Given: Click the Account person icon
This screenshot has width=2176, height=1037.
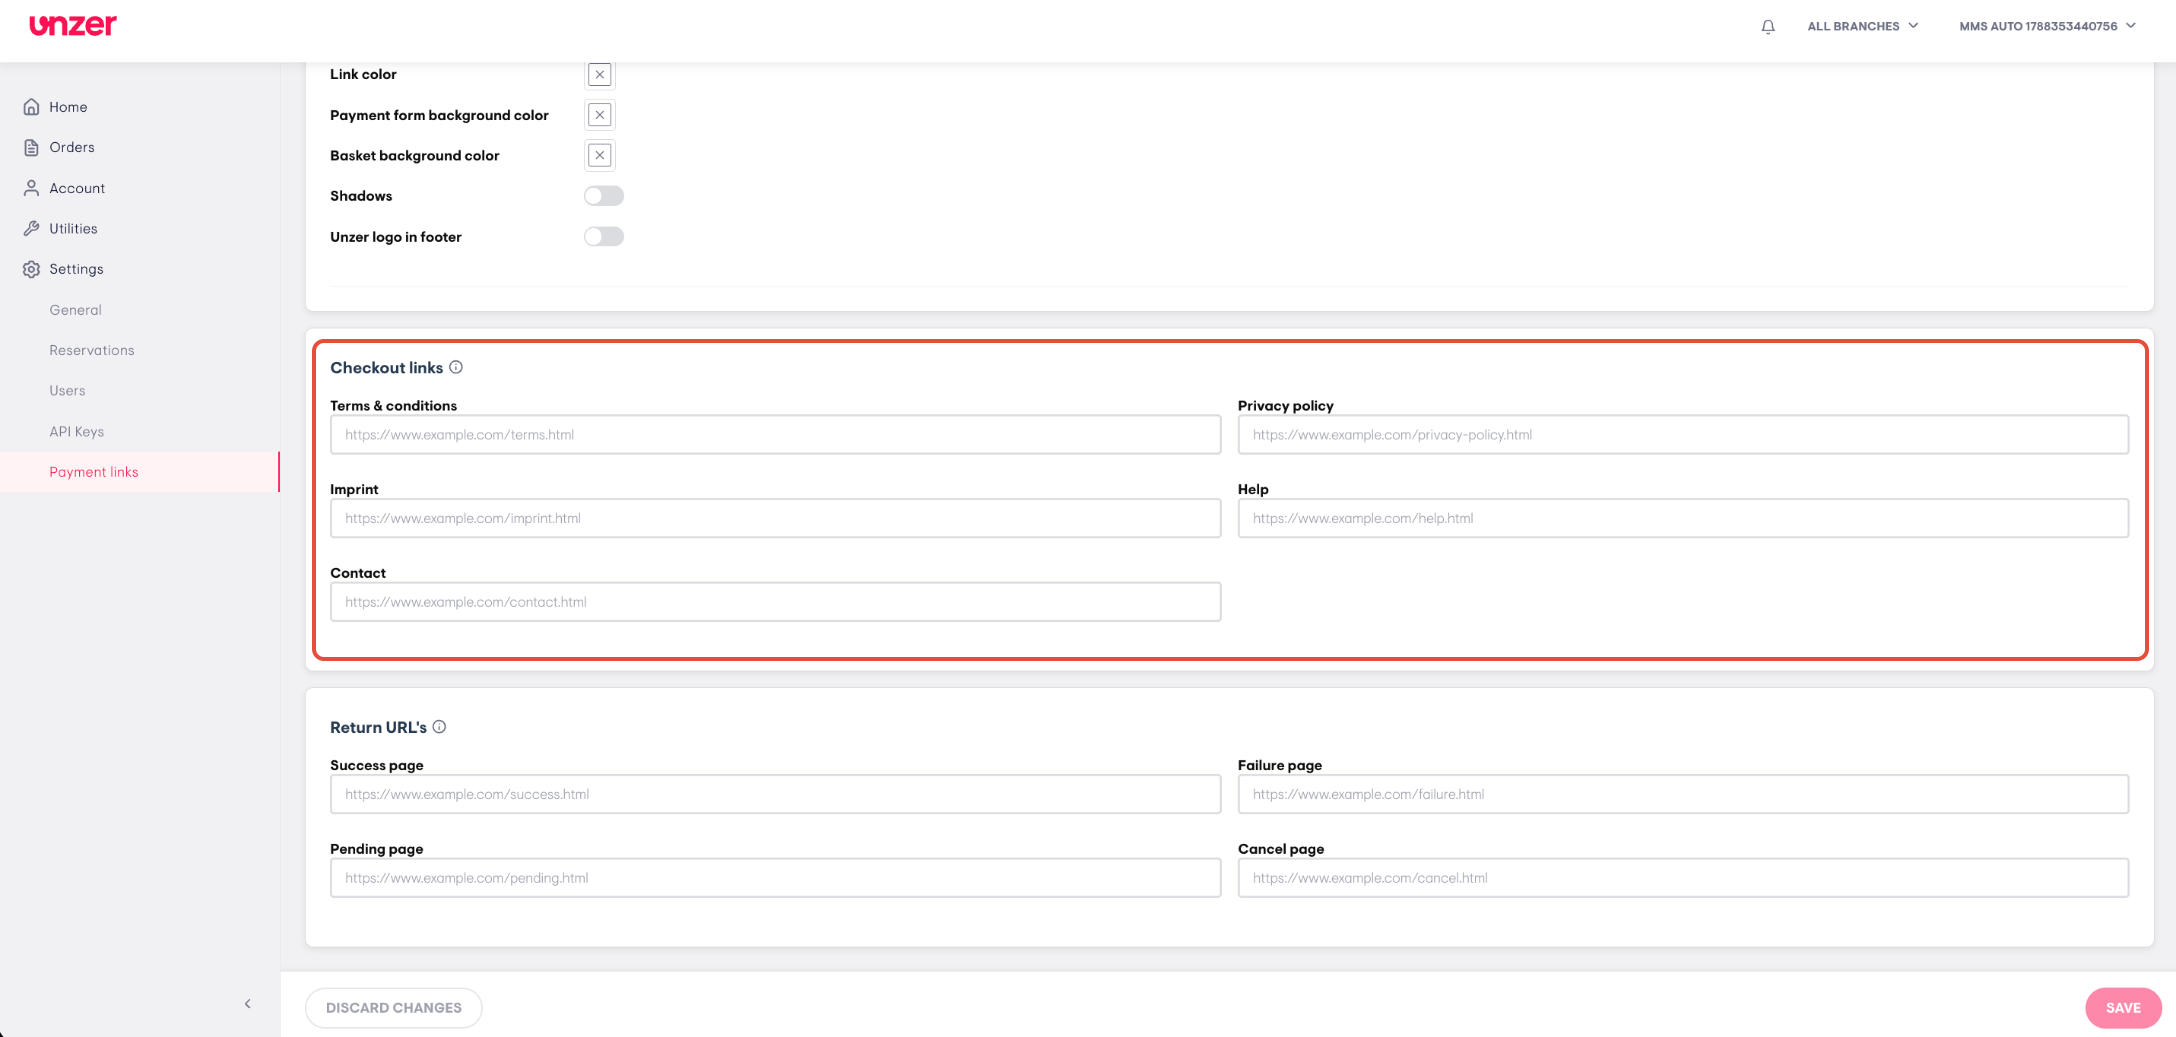Looking at the screenshot, I should point(32,188).
